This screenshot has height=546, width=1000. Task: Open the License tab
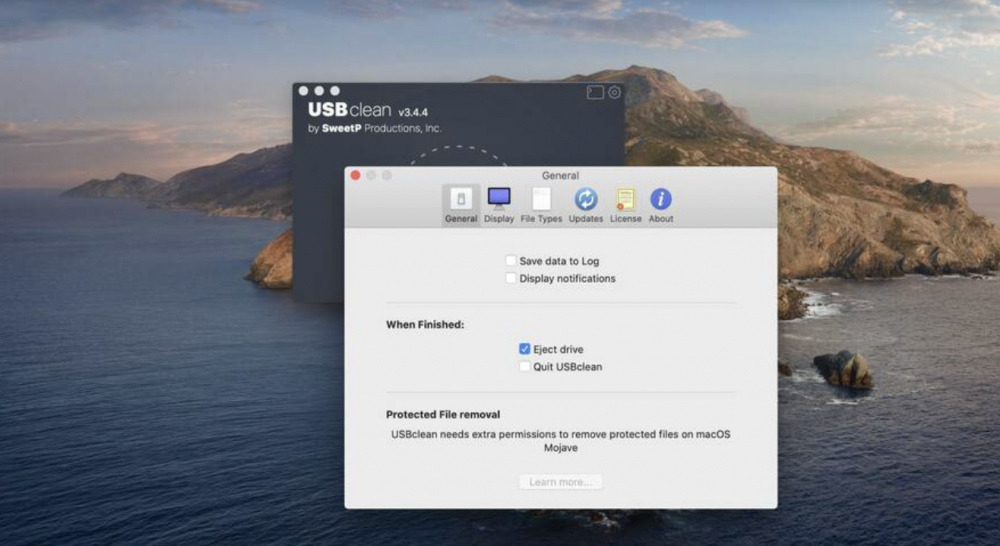click(626, 205)
